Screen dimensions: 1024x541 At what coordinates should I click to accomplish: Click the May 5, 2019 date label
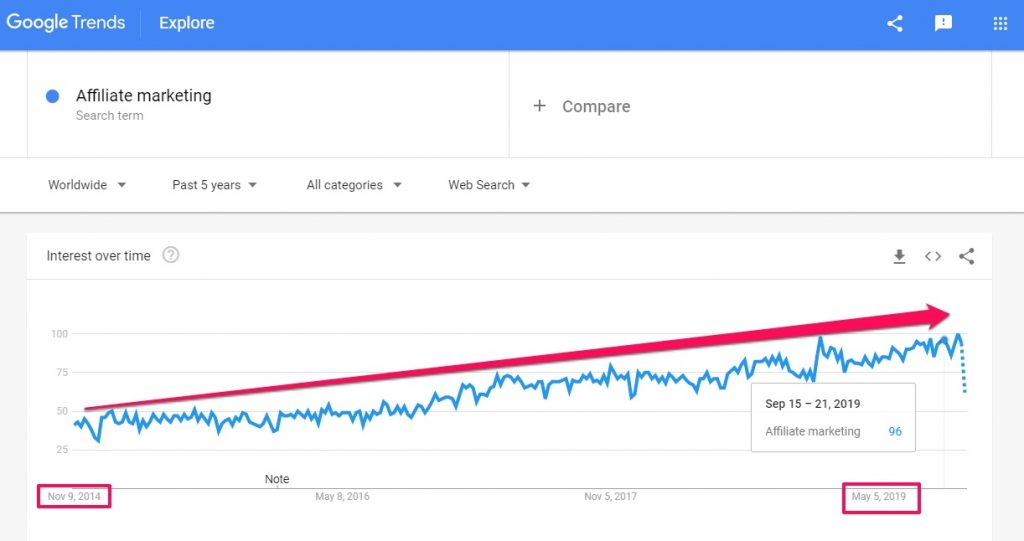pyautogui.click(x=879, y=496)
